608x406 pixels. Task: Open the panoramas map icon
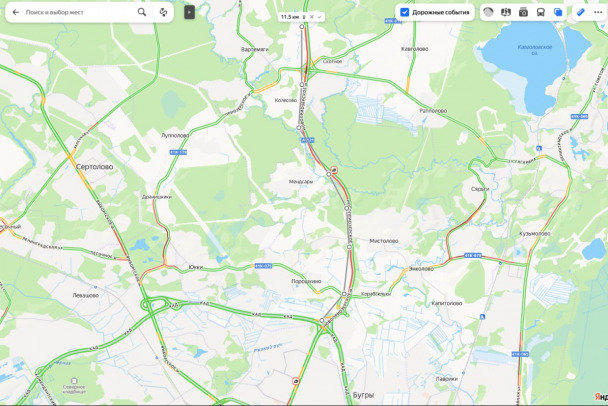pos(506,12)
